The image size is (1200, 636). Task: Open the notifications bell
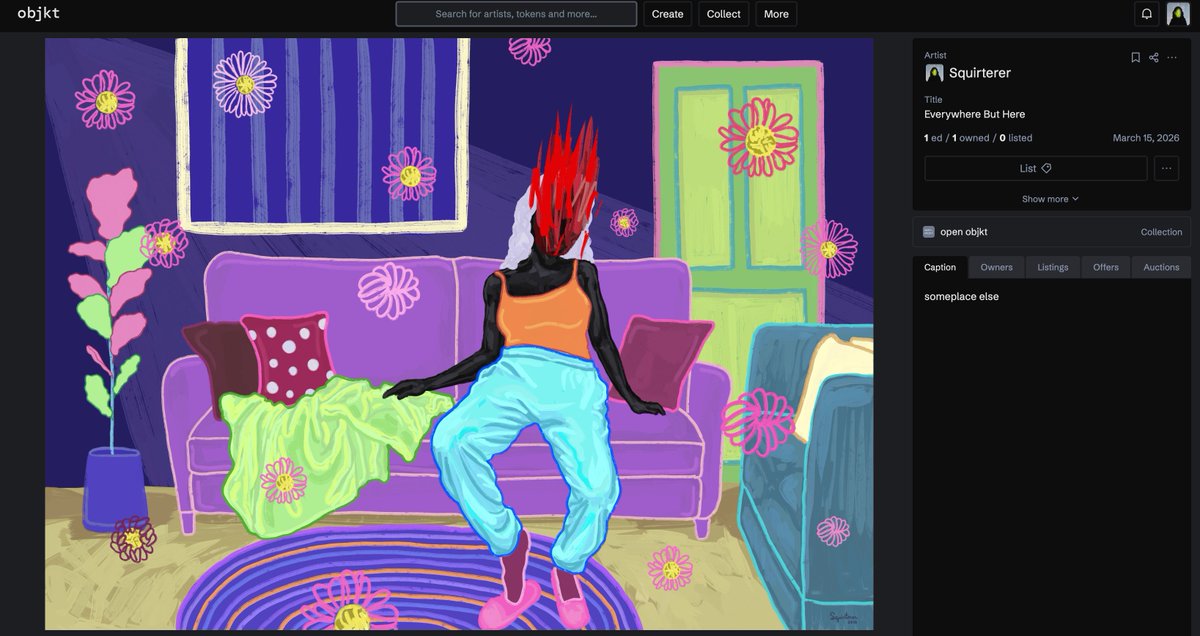coord(1147,14)
